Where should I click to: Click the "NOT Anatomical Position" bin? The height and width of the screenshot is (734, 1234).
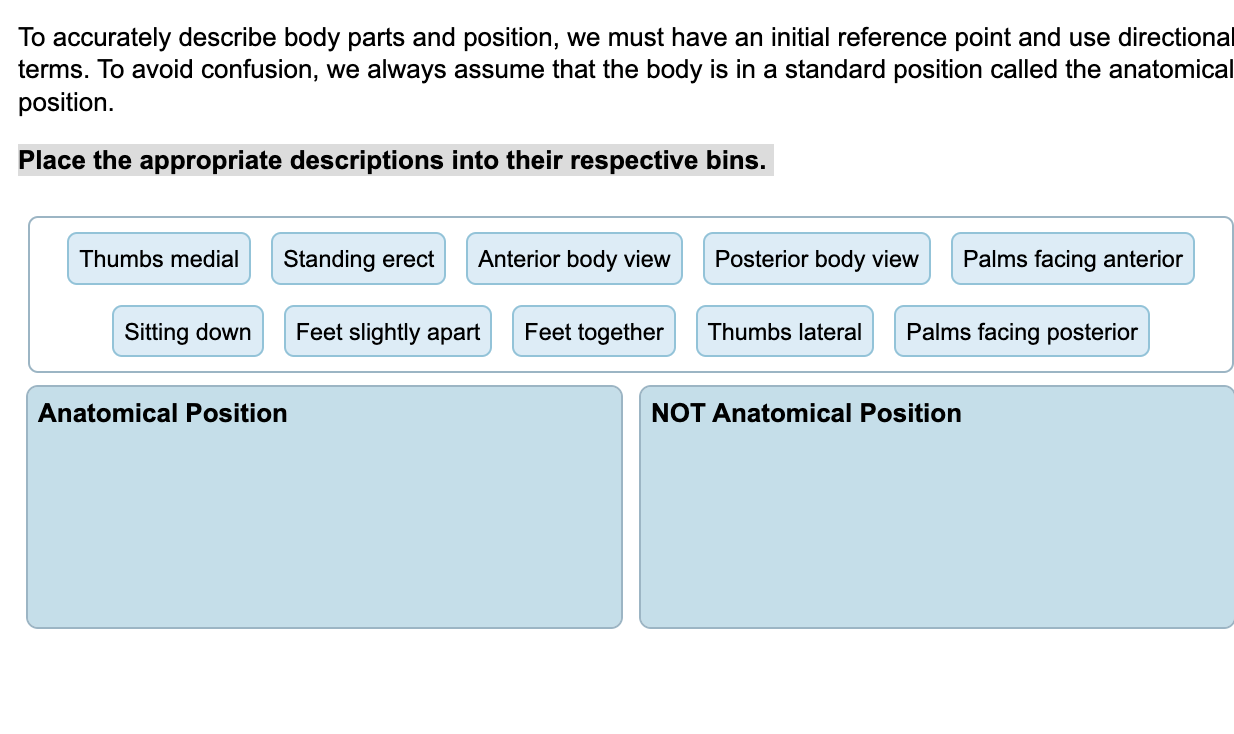tap(938, 510)
